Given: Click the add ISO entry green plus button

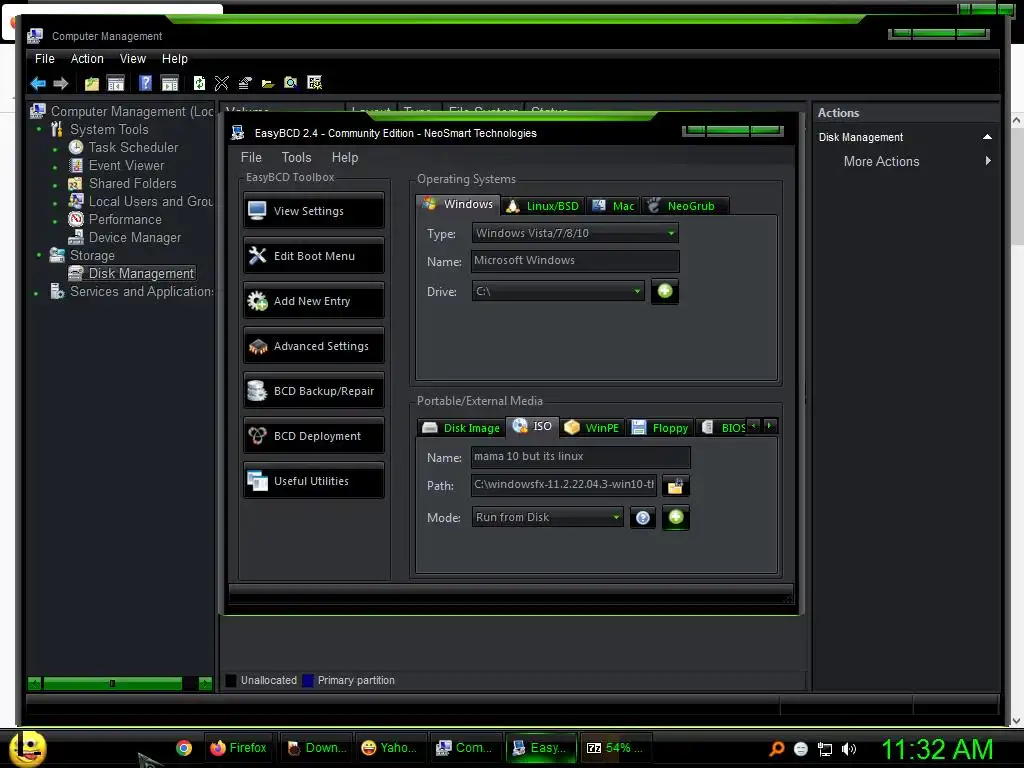Looking at the screenshot, I should 676,517.
